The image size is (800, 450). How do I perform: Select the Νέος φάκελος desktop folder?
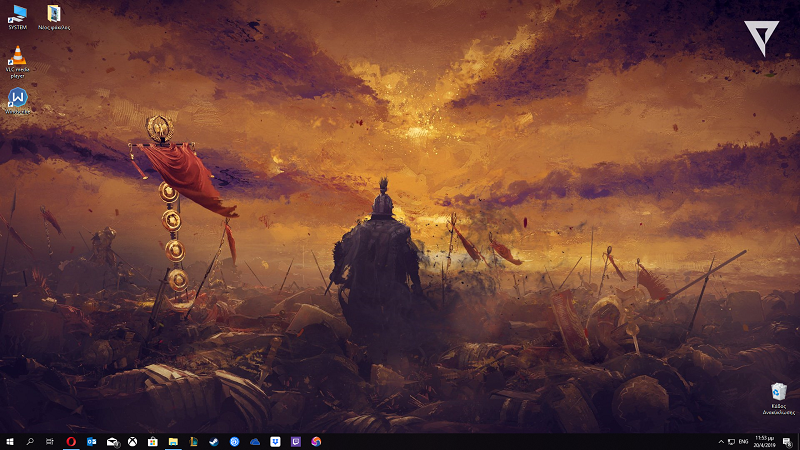pos(54,17)
